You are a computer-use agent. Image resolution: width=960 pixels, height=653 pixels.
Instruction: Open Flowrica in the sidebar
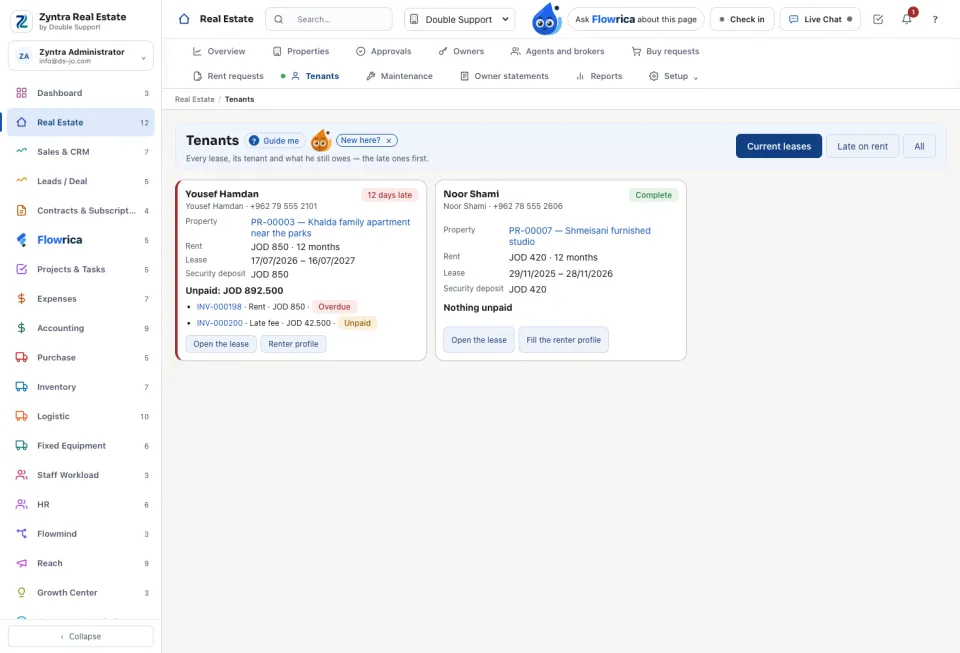[81, 240]
